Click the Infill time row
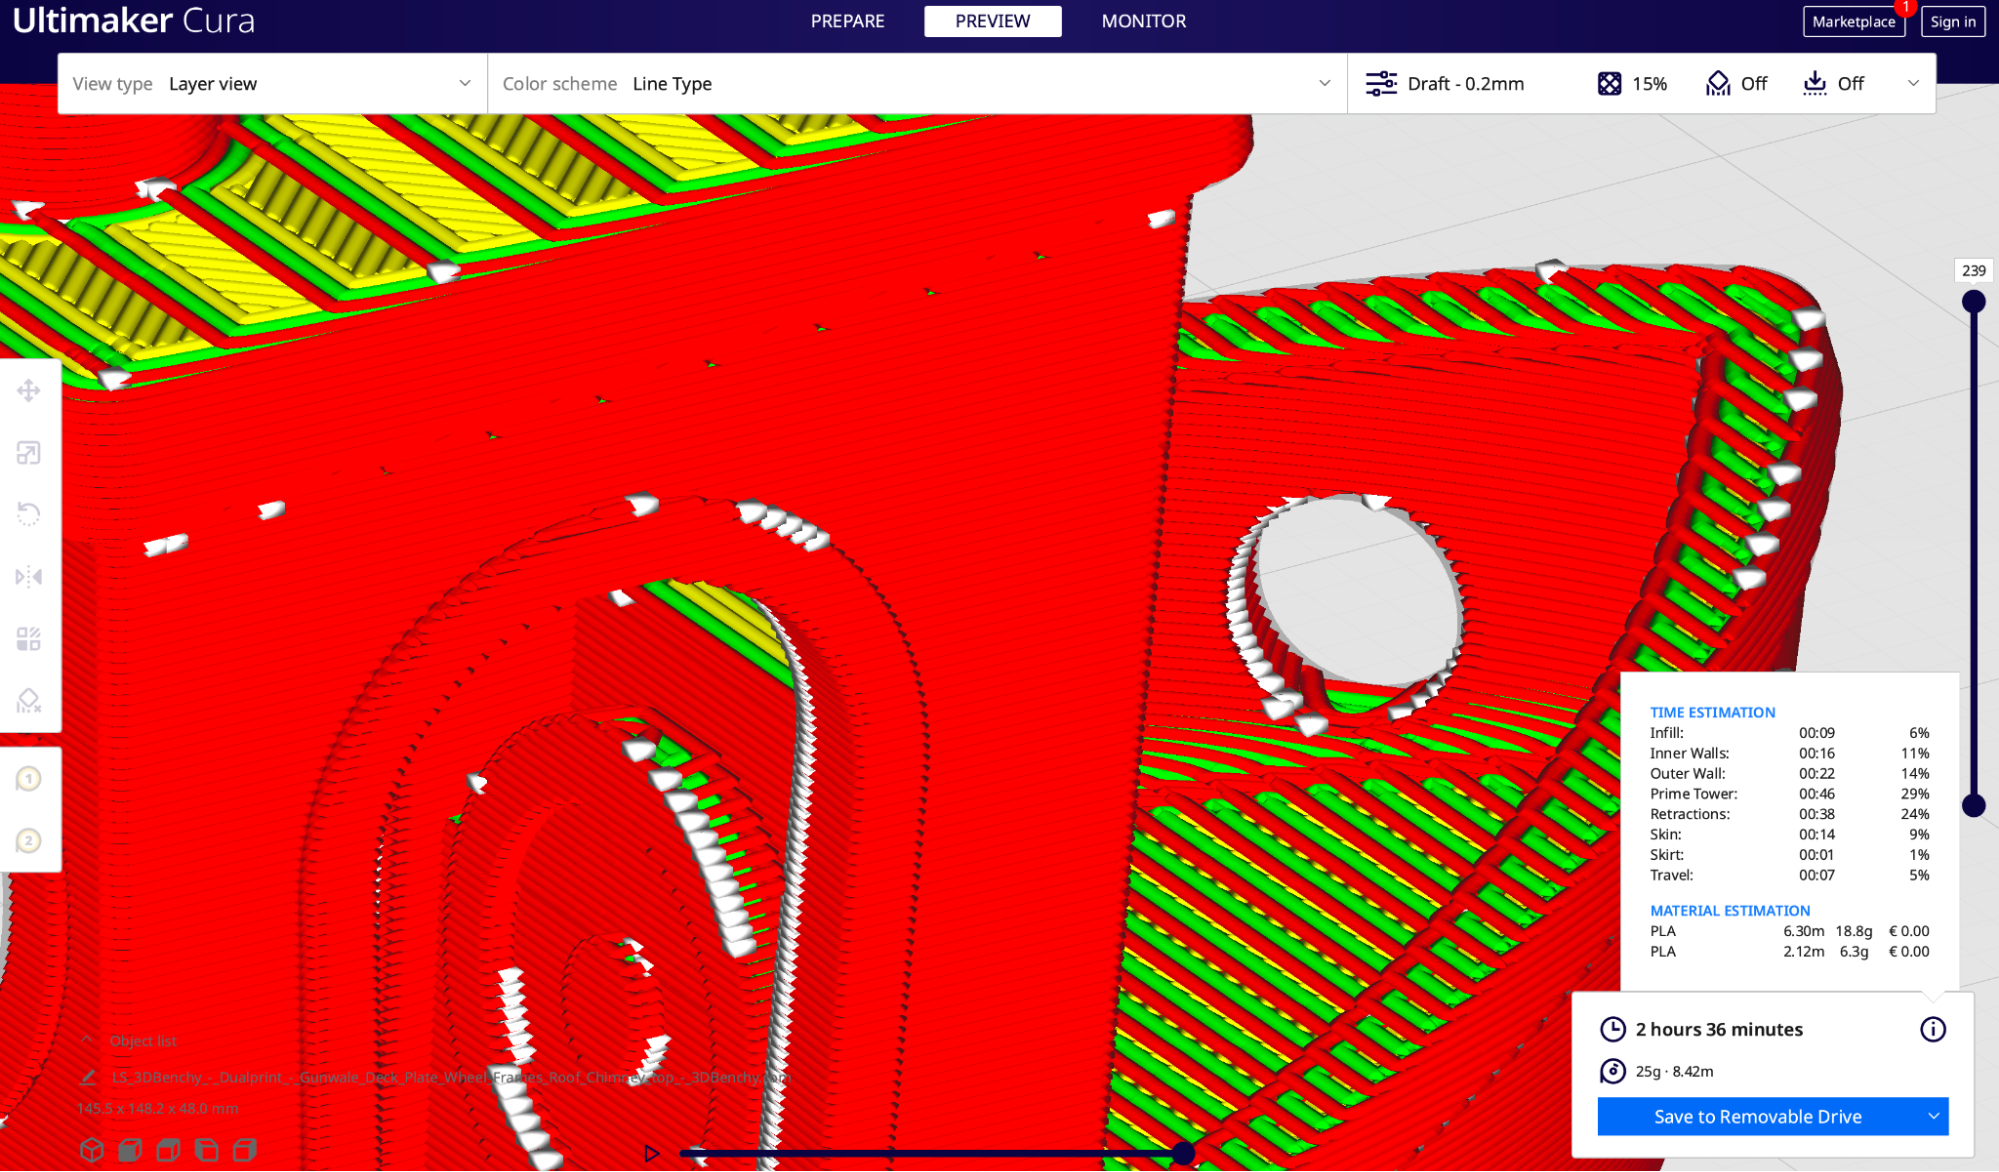The height and width of the screenshot is (1172, 1999). [1789, 733]
